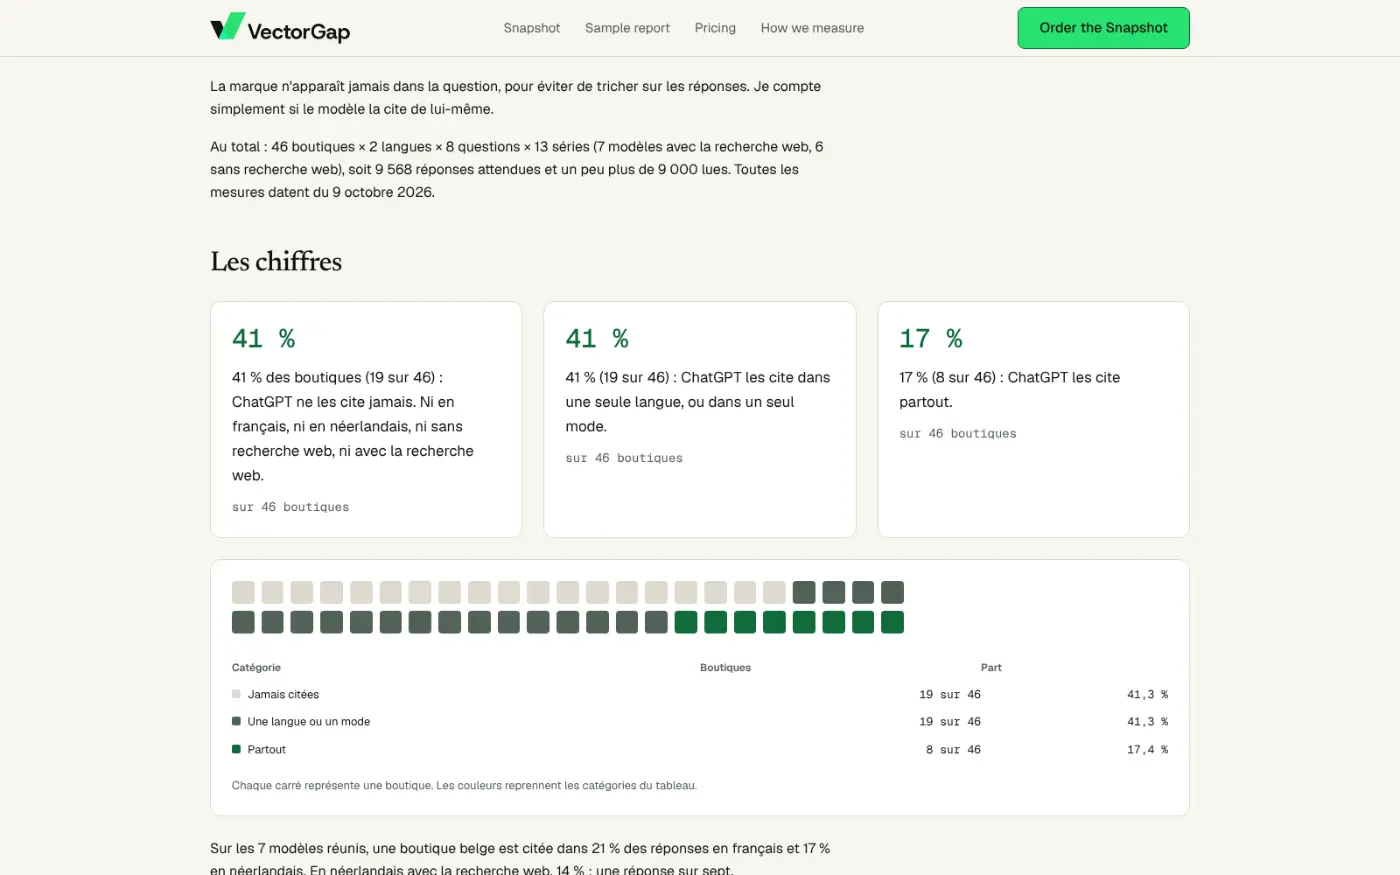This screenshot has width=1400, height=875.
Task: Click the Les chiffres heading
Action: (276, 261)
